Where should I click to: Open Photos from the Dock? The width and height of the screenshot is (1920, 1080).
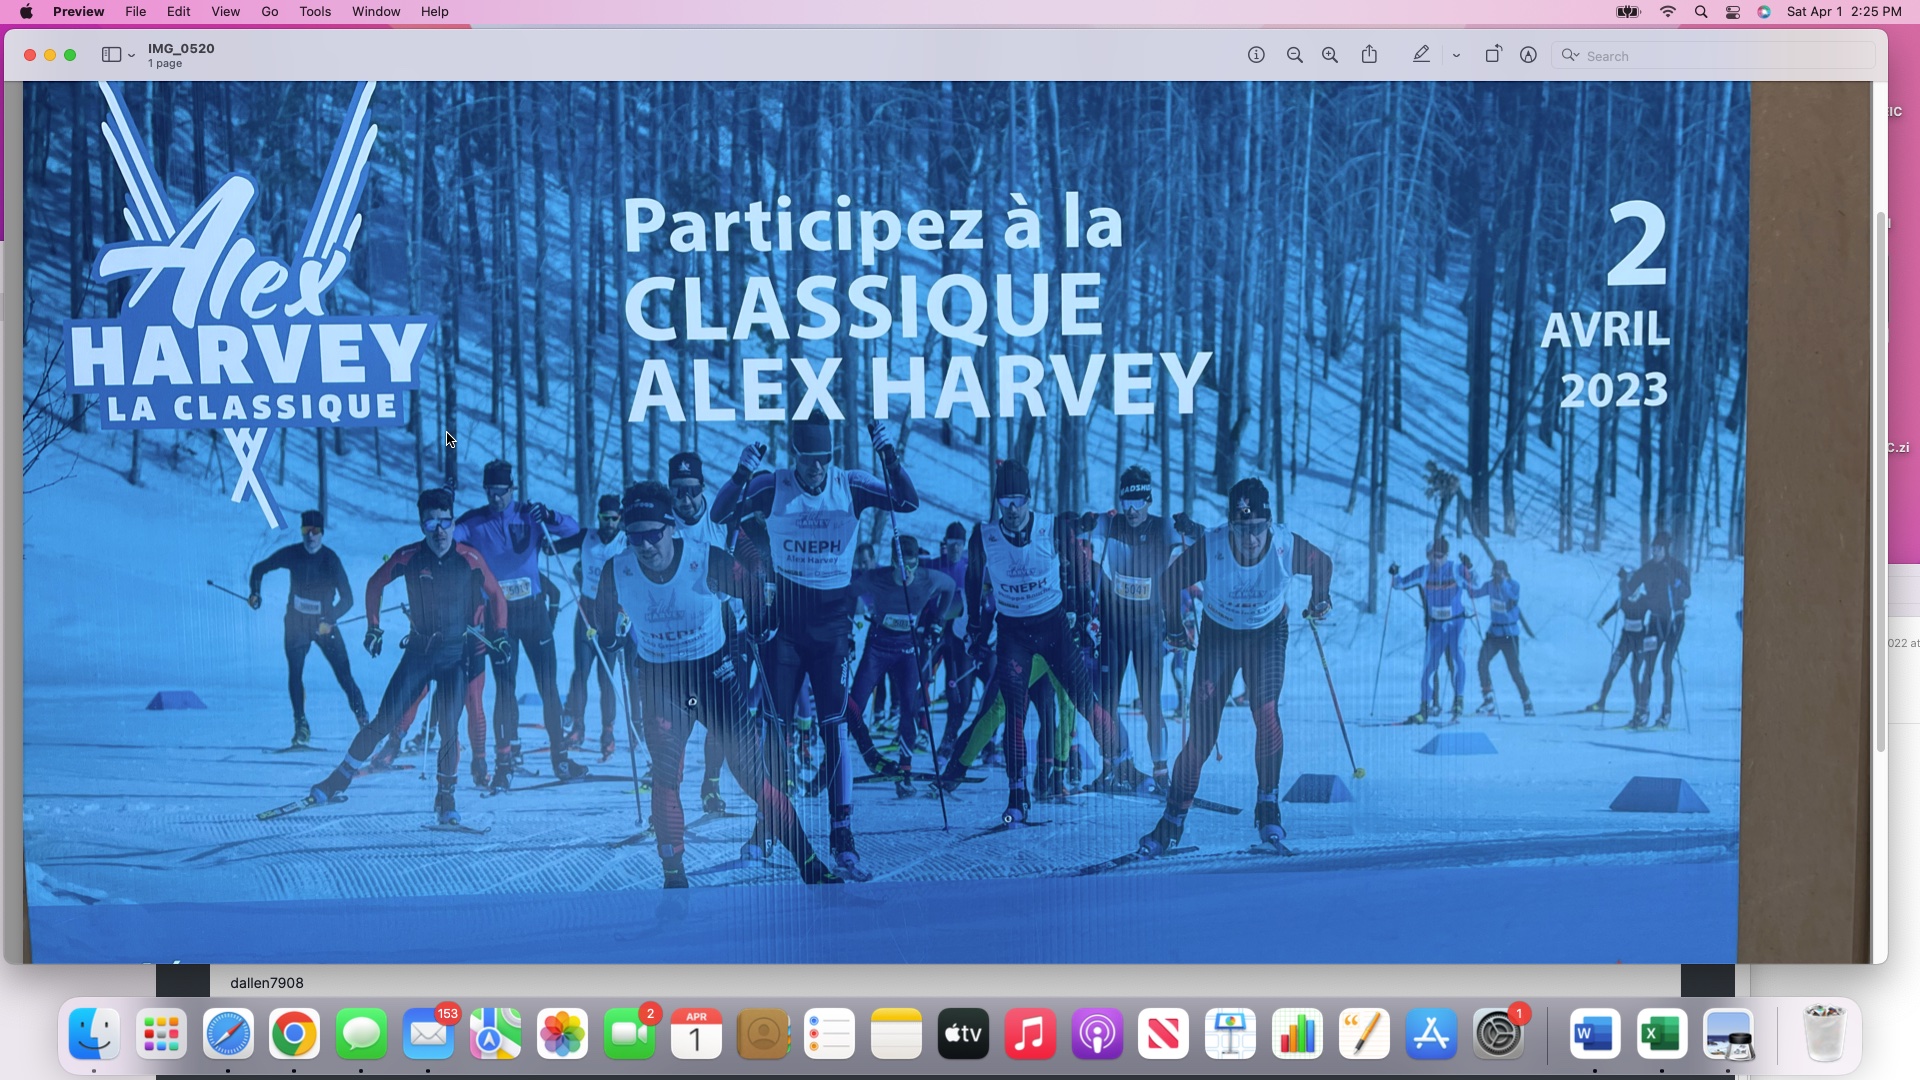(562, 1034)
